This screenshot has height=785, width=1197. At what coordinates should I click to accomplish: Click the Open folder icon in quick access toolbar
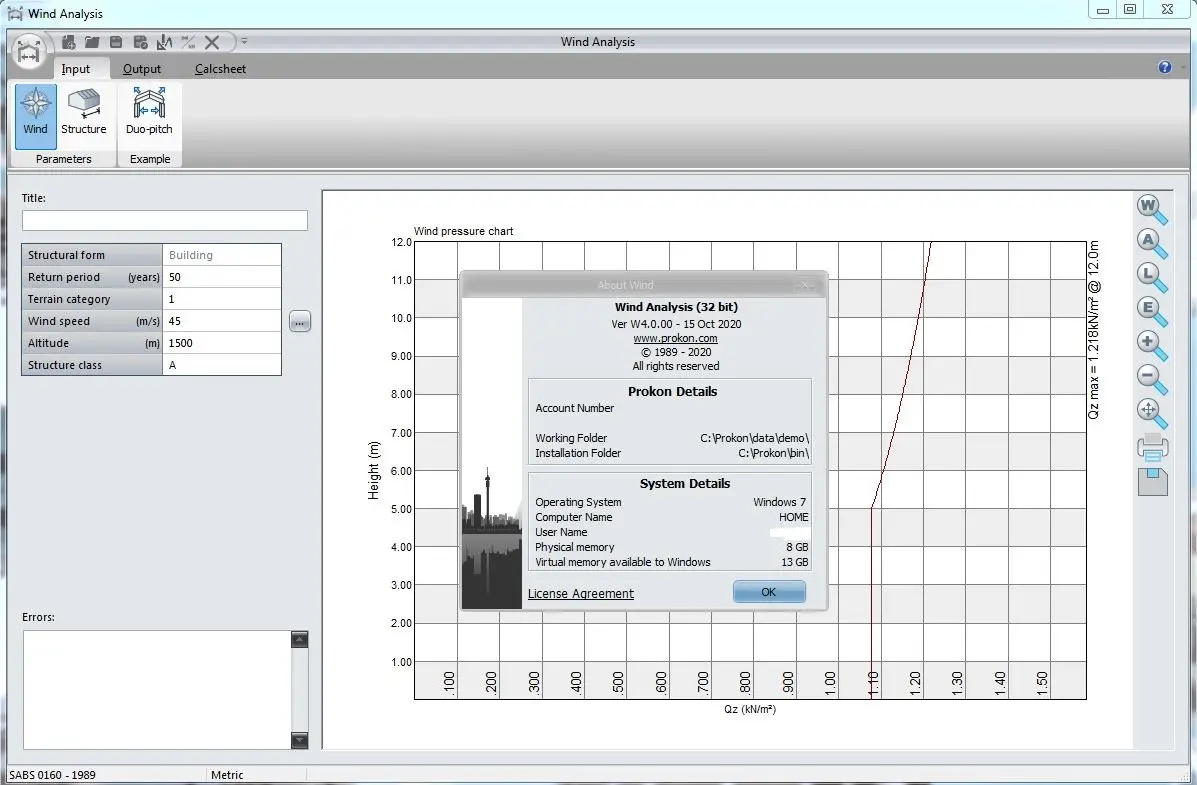92,42
